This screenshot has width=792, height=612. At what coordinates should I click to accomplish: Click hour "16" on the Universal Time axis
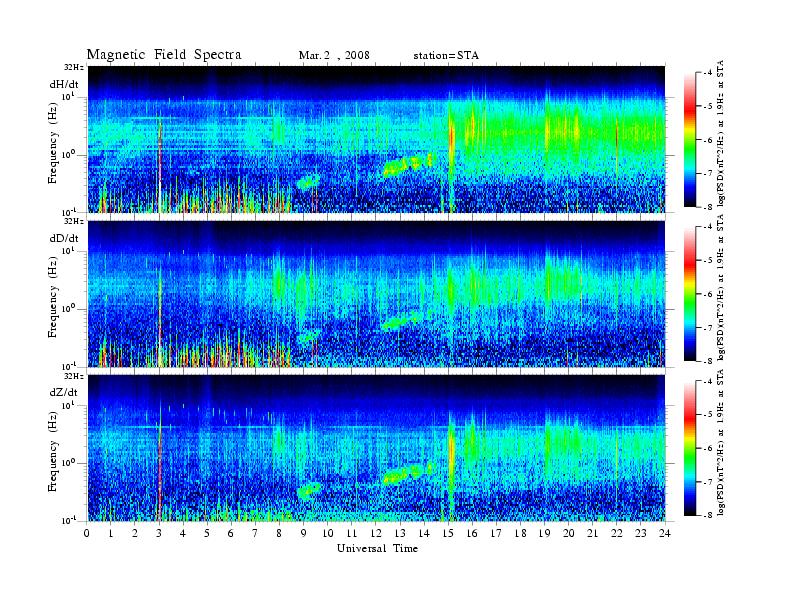pos(472,533)
